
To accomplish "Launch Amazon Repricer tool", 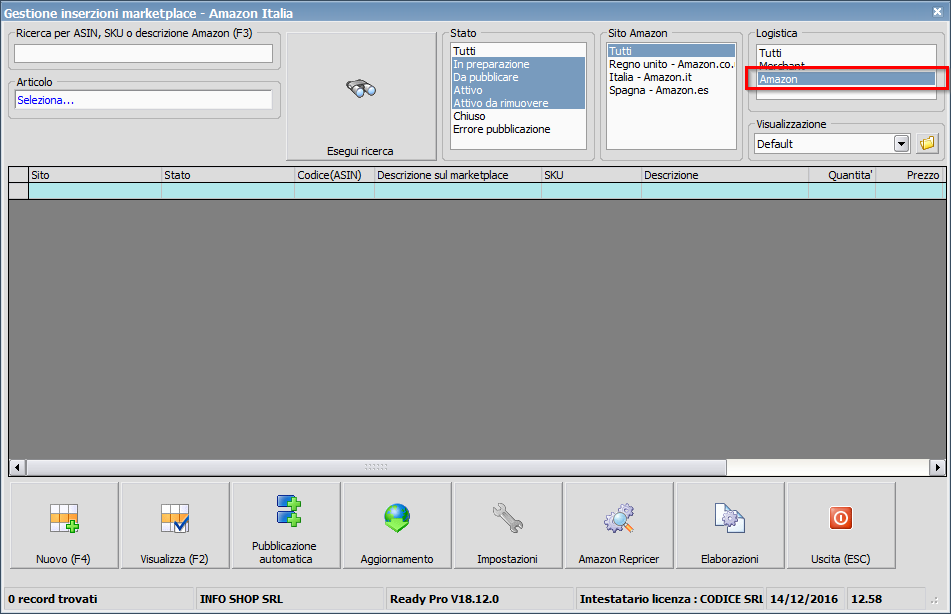I will point(619,525).
